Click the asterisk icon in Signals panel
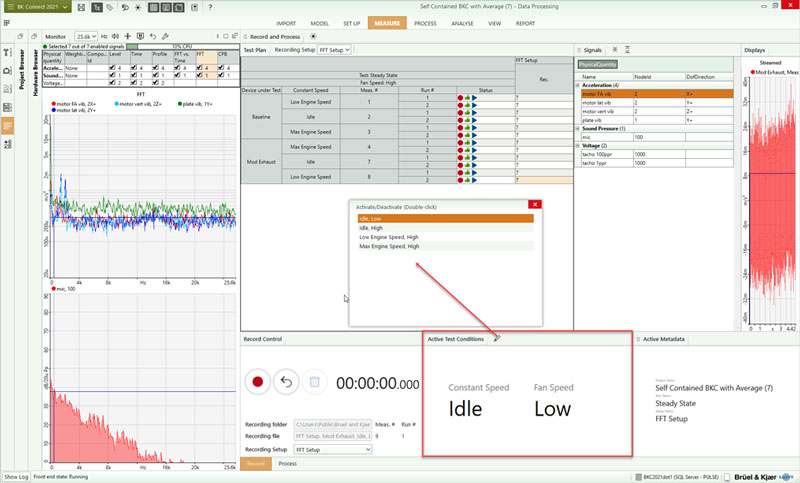Image resolution: width=800 pixels, height=483 pixels. pos(615,49)
